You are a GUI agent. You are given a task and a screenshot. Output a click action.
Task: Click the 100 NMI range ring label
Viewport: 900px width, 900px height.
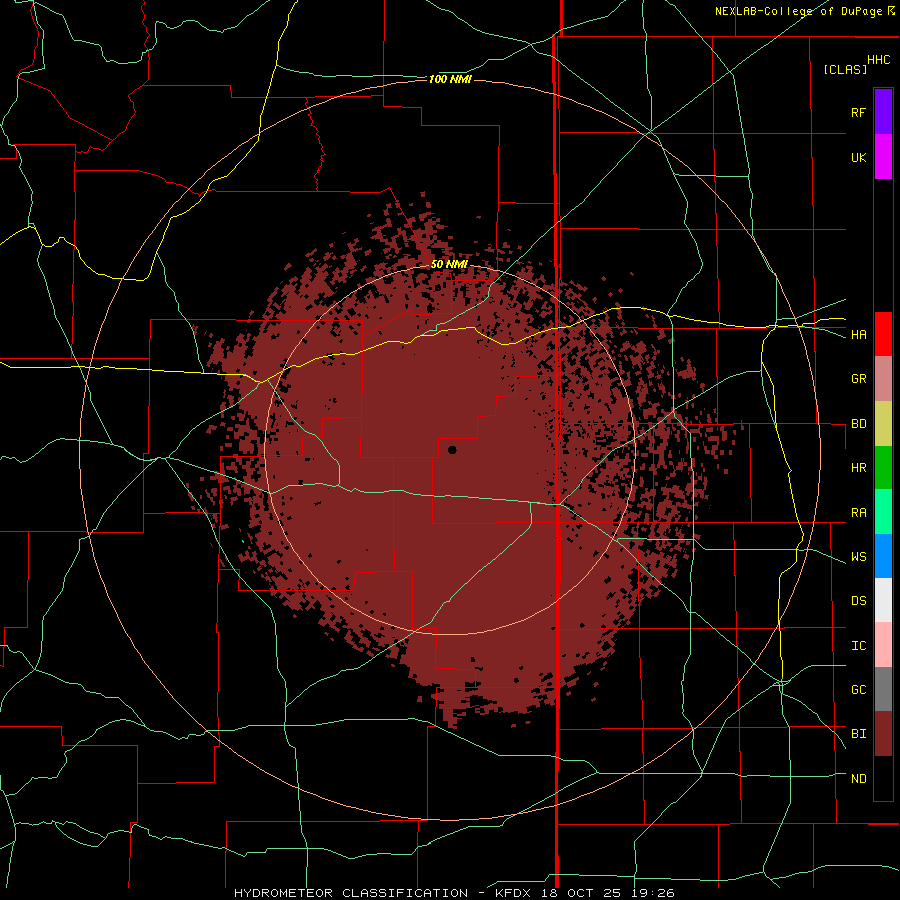pyautogui.click(x=450, y=79)
